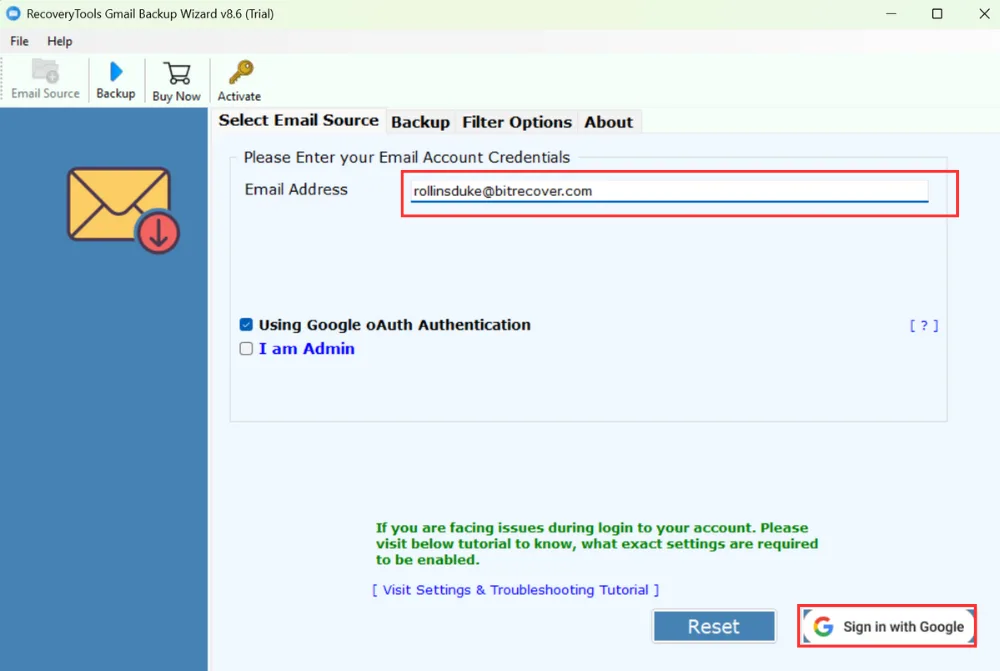Click the envelope download logo in sidebar
Image resolution: width=1000 pixels, height=671 pixels.
pyautogui.click(x=123, y=210)
